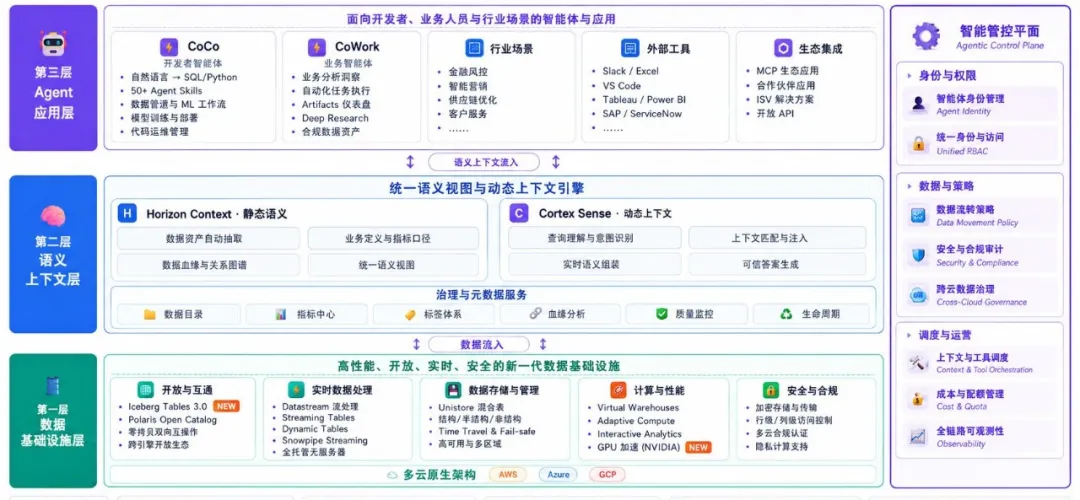Click the NEW badge beside GPU 加速 (NVIDIA)
The width and height of the screenshot is (1080, 500).
coord(698,448)
